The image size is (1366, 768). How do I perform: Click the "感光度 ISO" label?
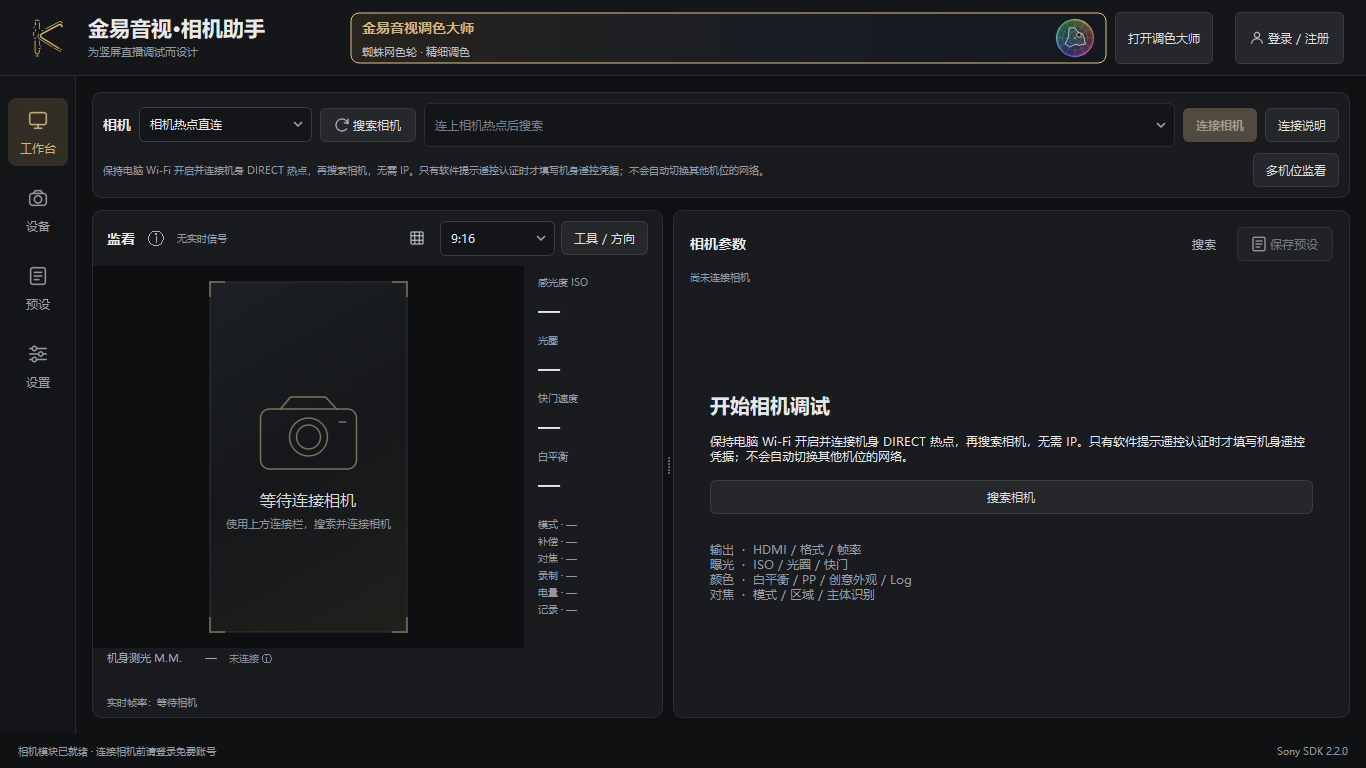[563, 282]
